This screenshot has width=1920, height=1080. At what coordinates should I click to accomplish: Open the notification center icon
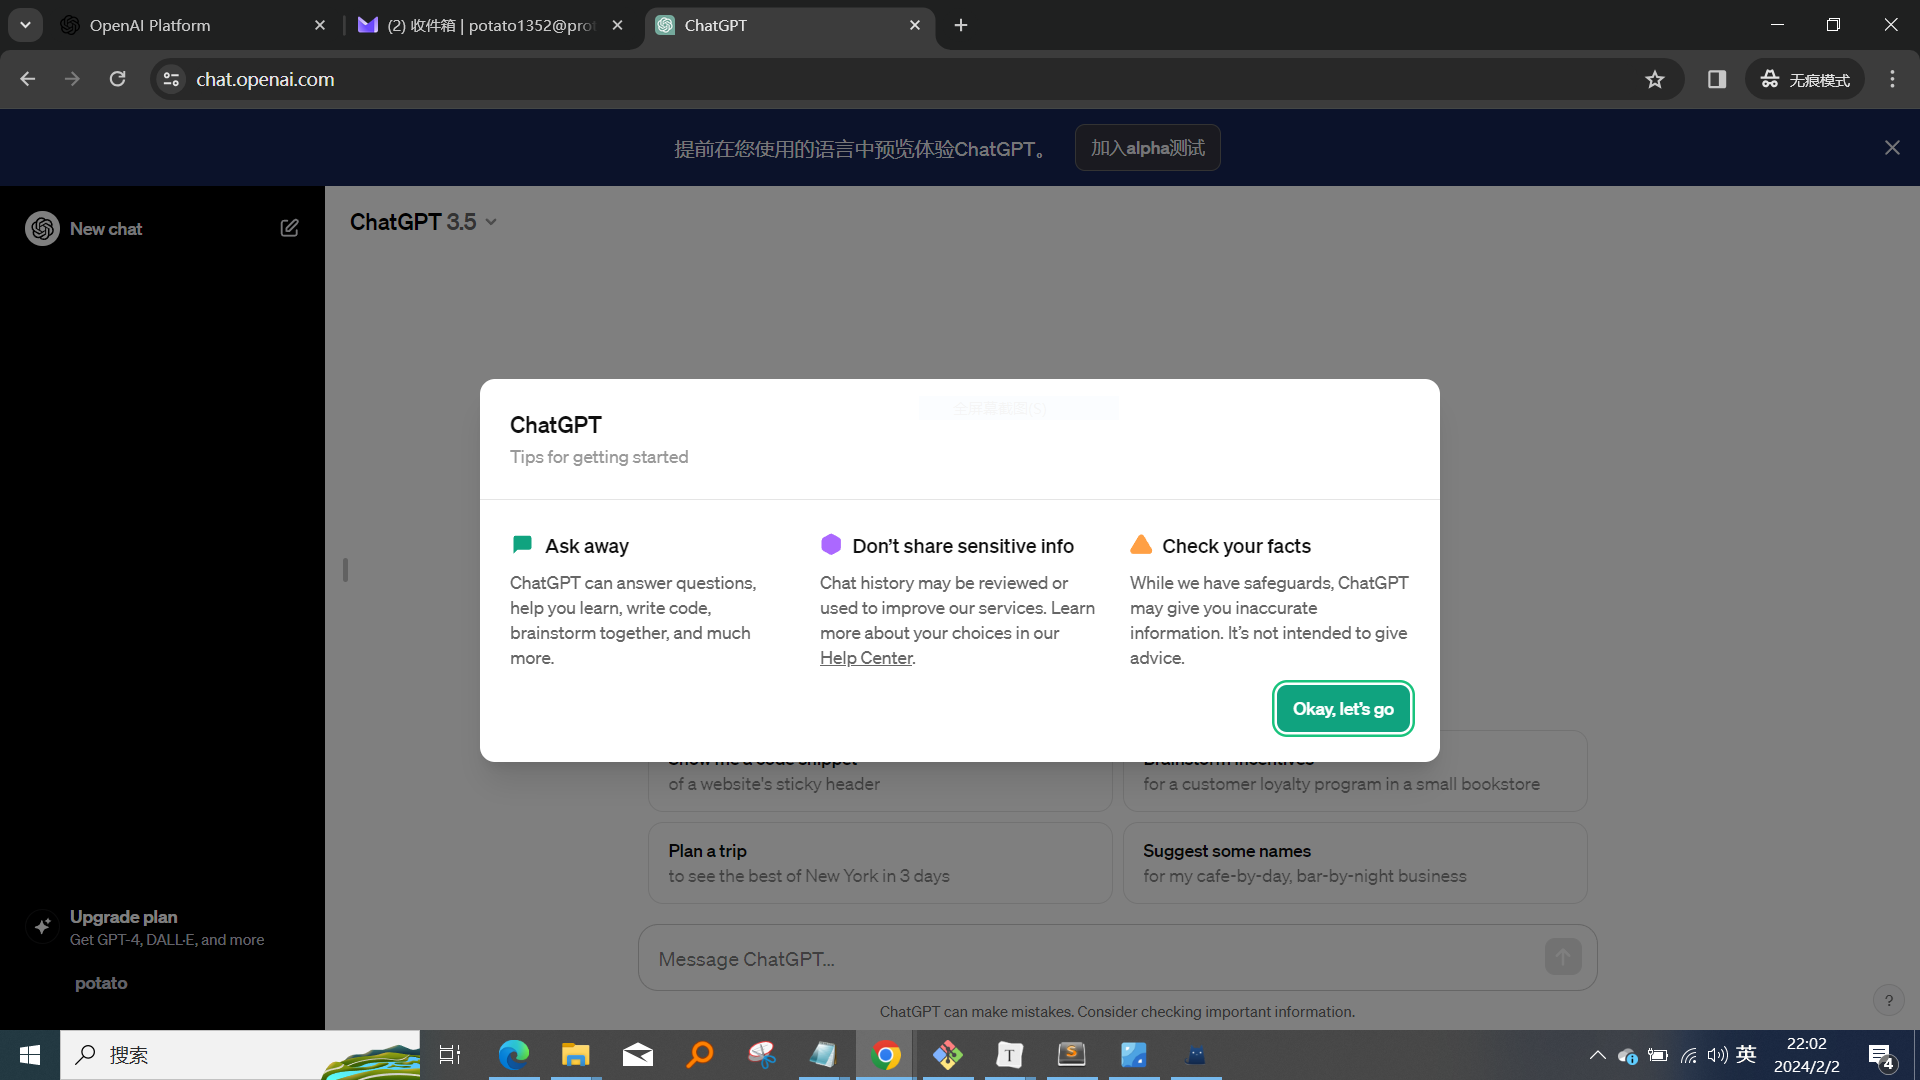coord(1881,1055)
